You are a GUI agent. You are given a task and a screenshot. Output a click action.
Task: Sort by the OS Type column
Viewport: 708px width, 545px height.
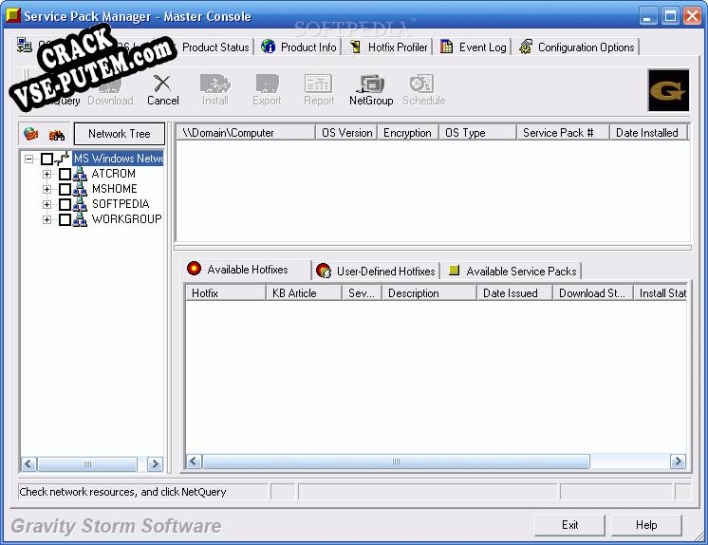point(477,133)
